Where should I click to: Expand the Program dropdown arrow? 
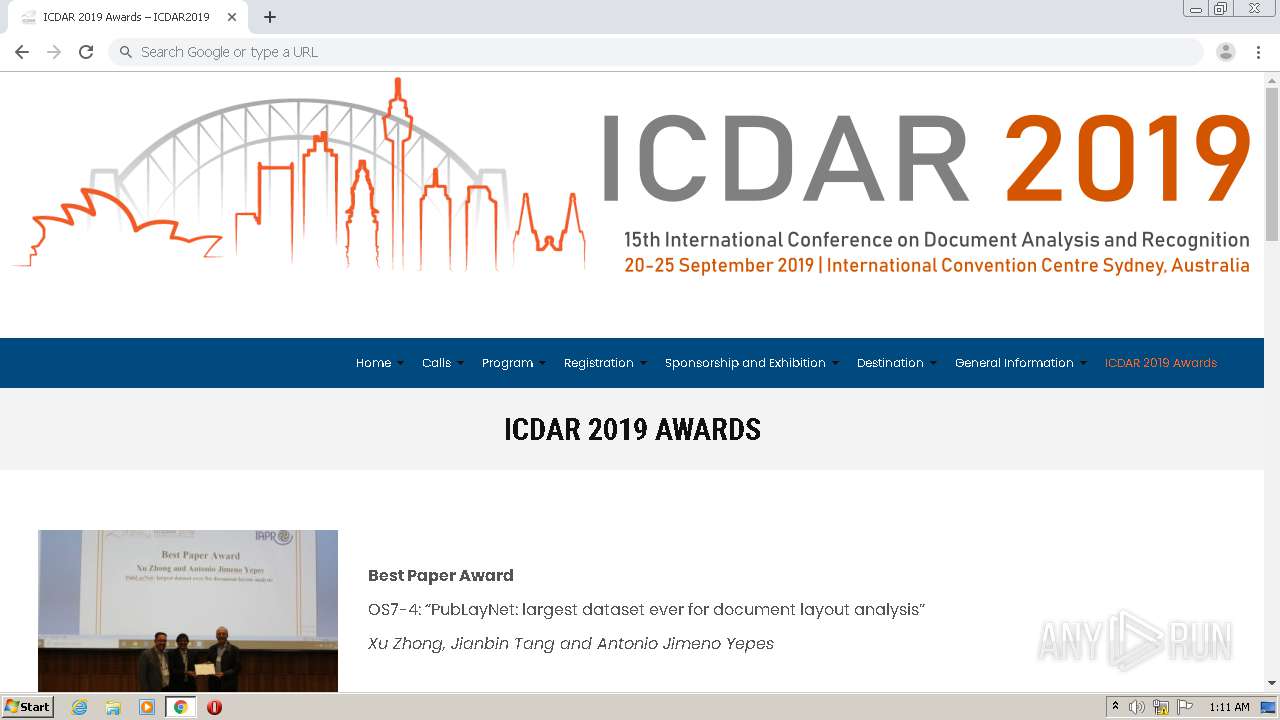pos(542,364)
